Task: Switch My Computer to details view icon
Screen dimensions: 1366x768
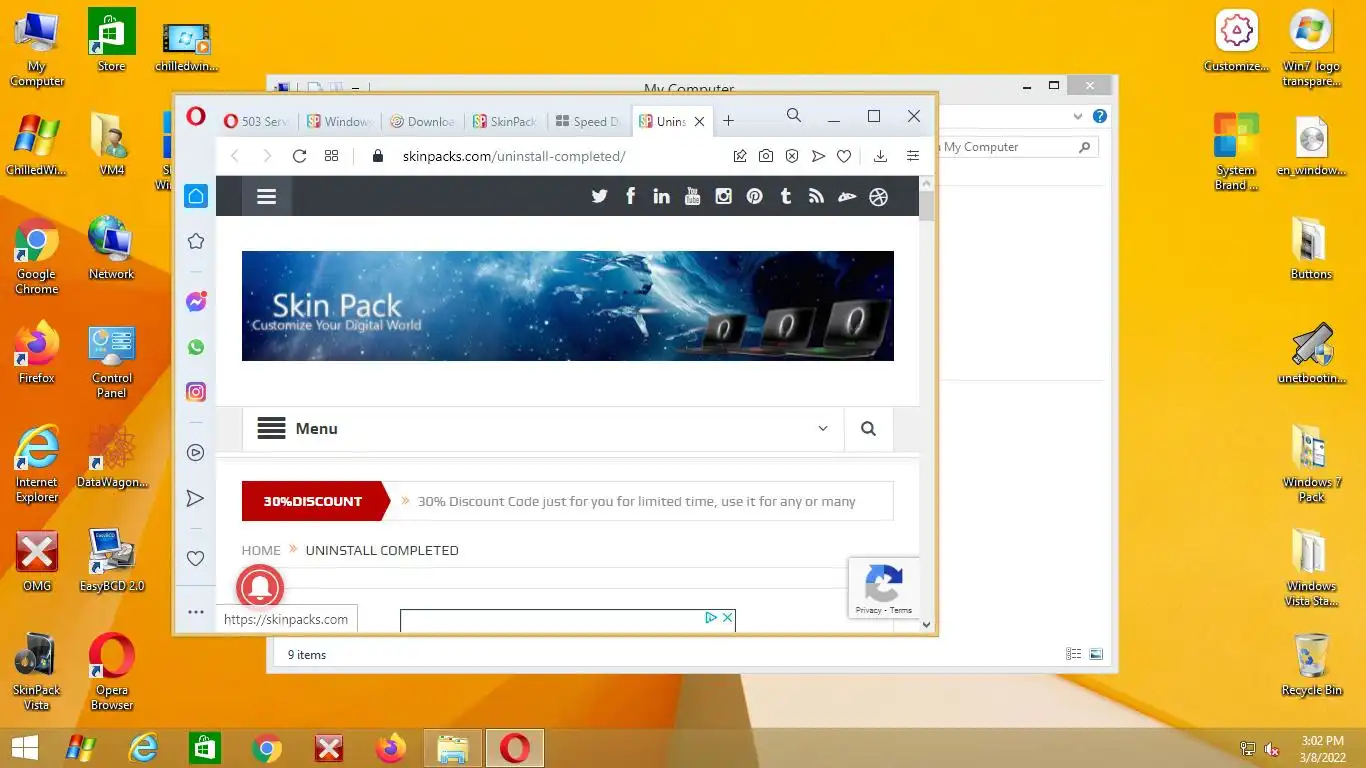Action: pos(1074,654)
